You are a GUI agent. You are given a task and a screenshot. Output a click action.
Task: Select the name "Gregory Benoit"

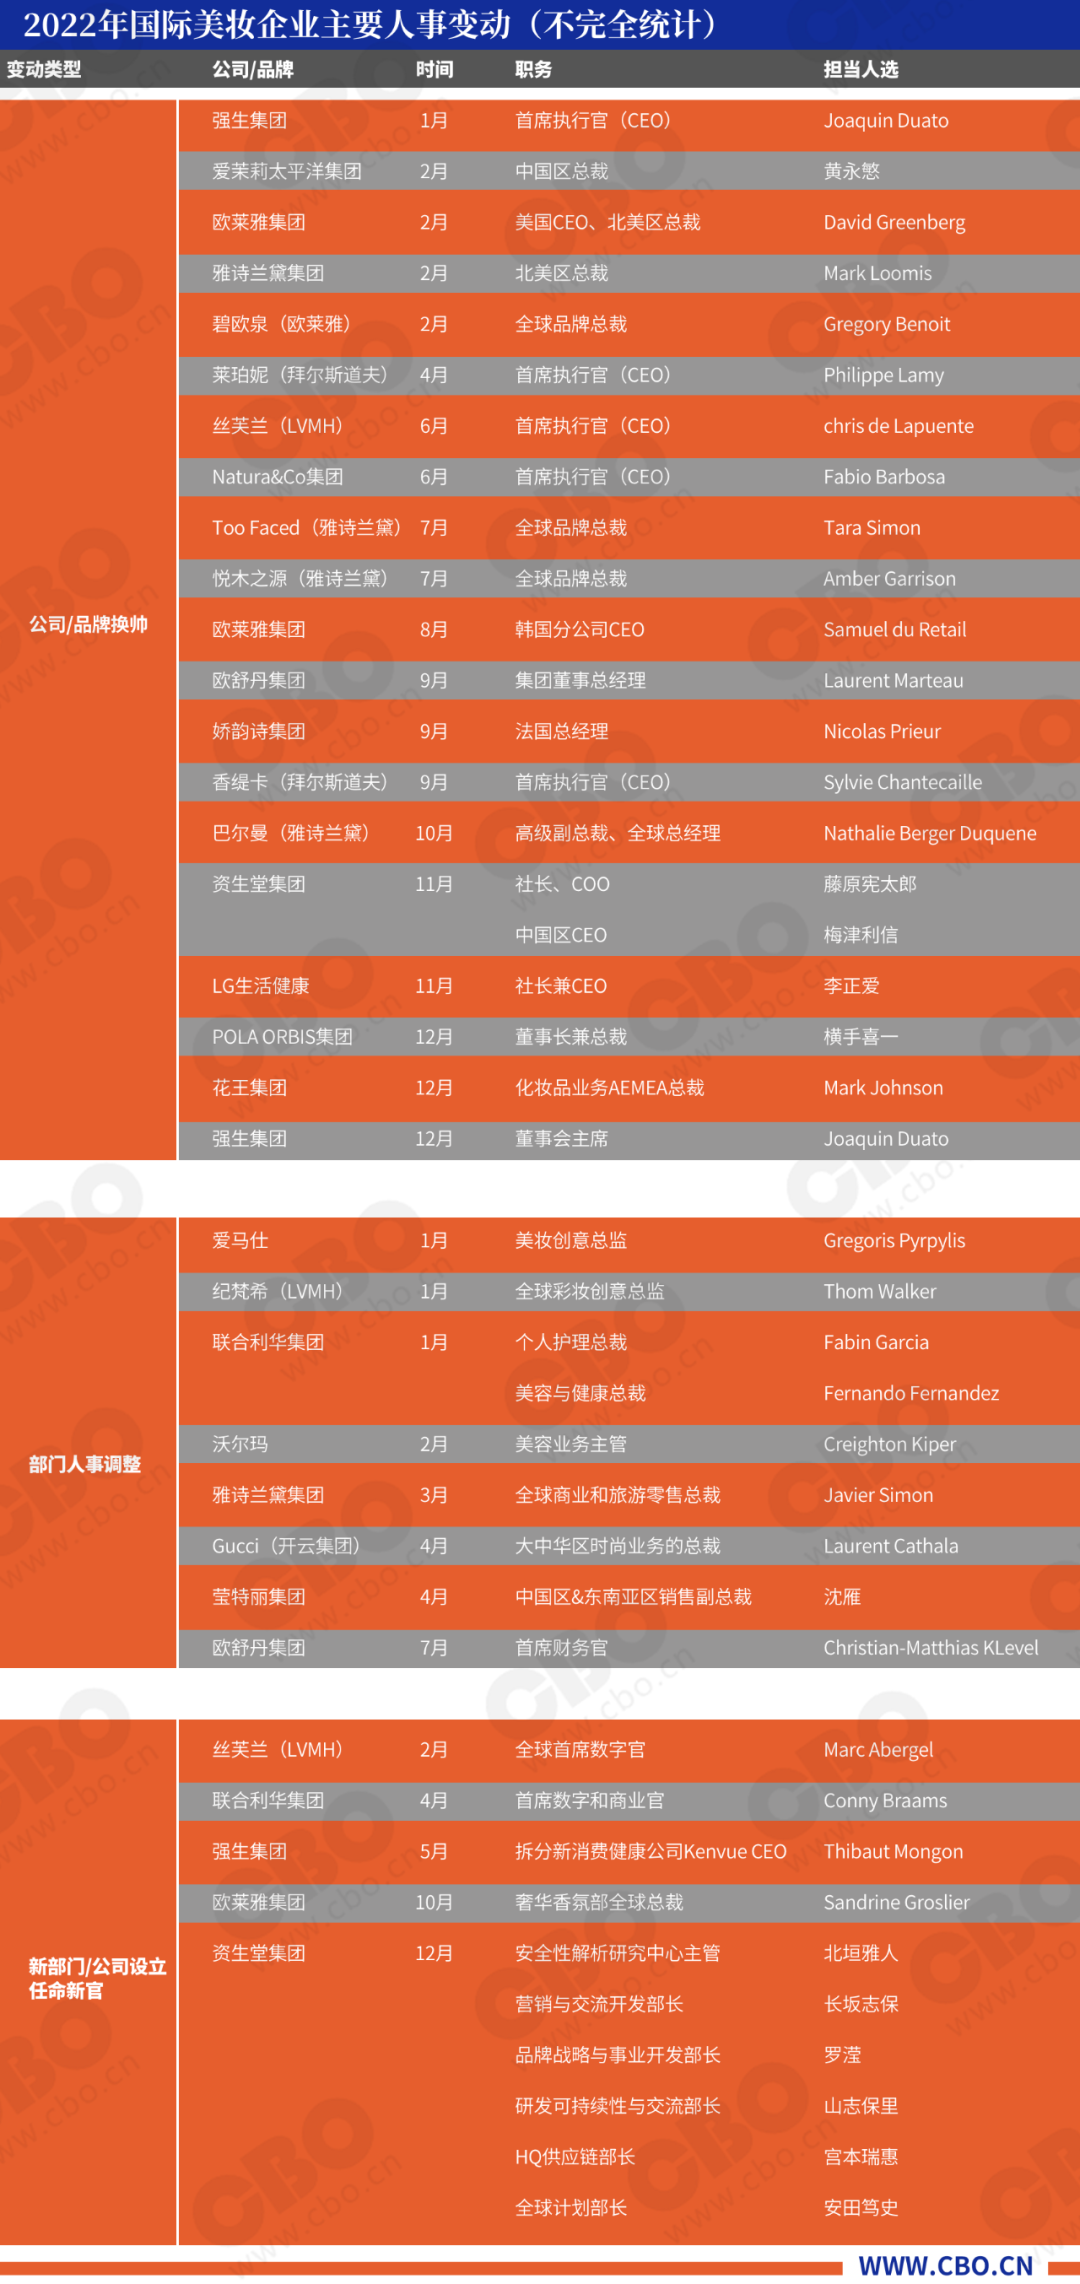coord(887,324)
